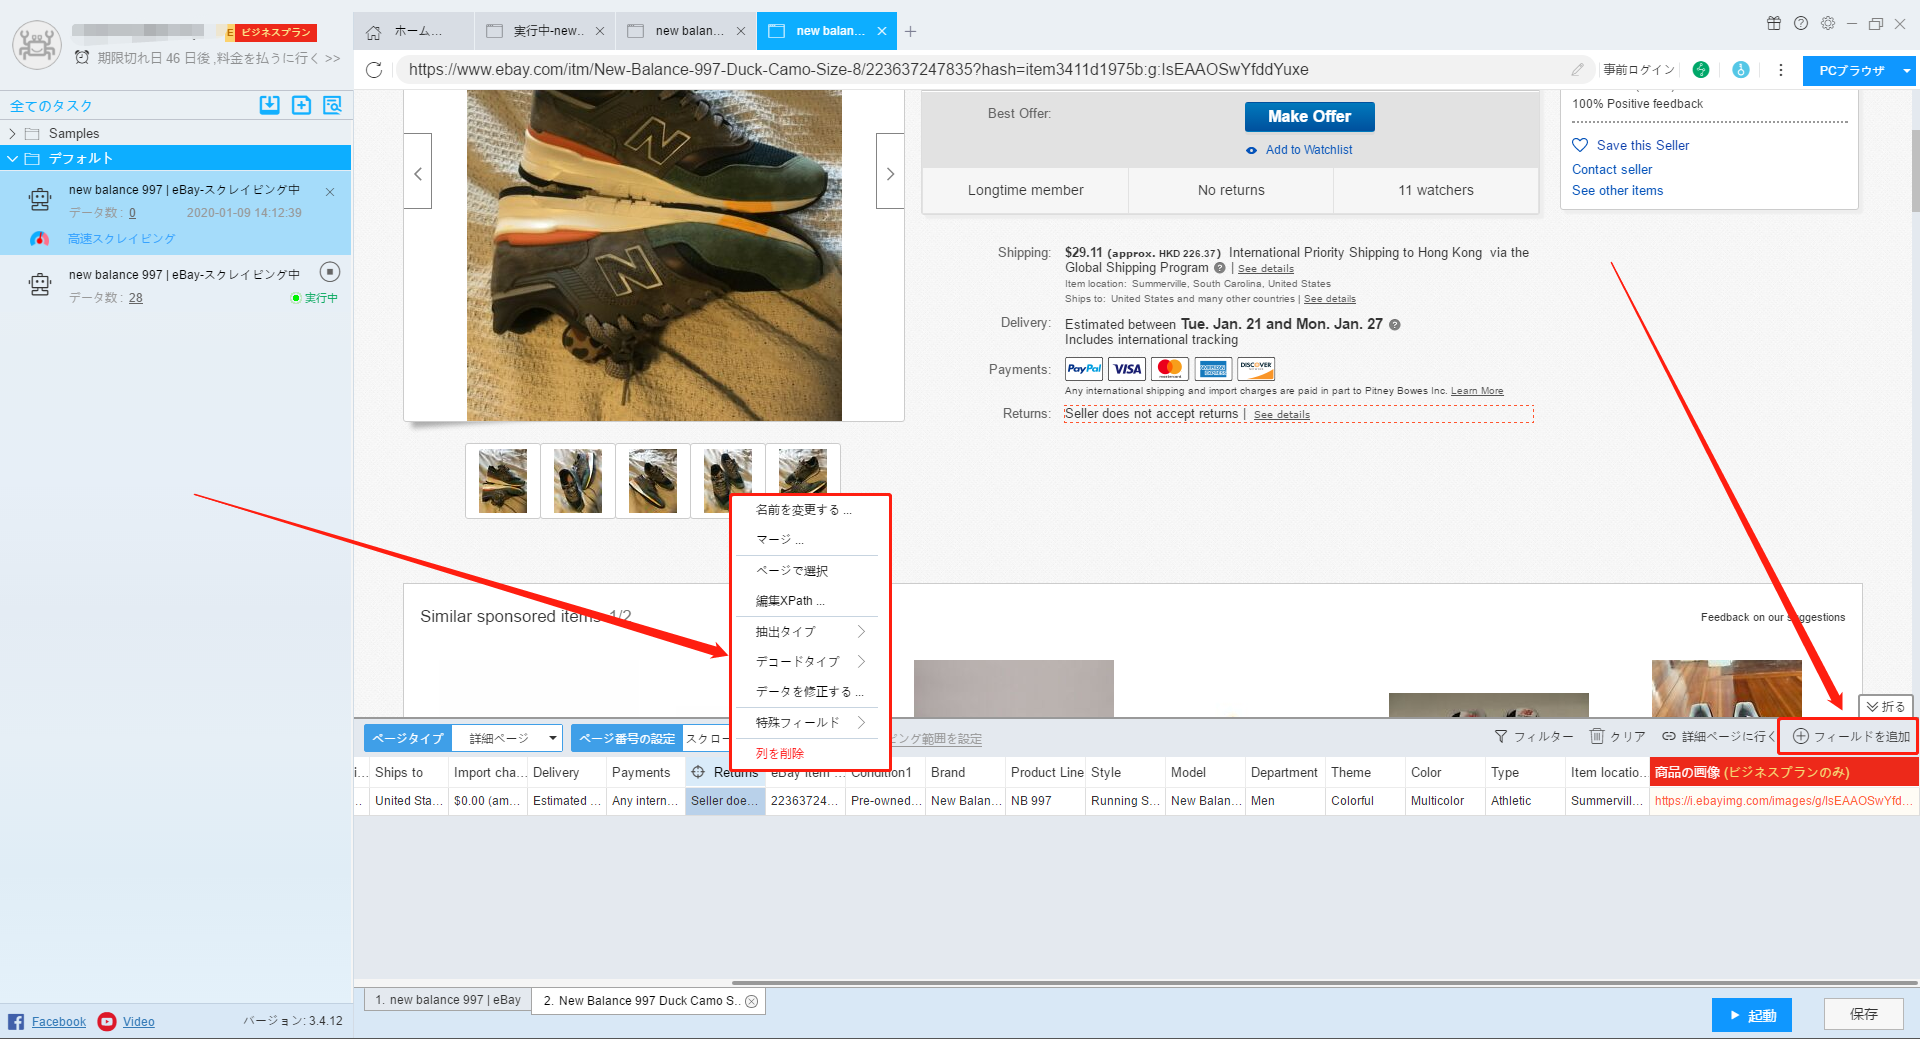The height and width of the screenshot is (1039, 1920).
Task: Click the new task plus icon
Action: tap(301, 105)
